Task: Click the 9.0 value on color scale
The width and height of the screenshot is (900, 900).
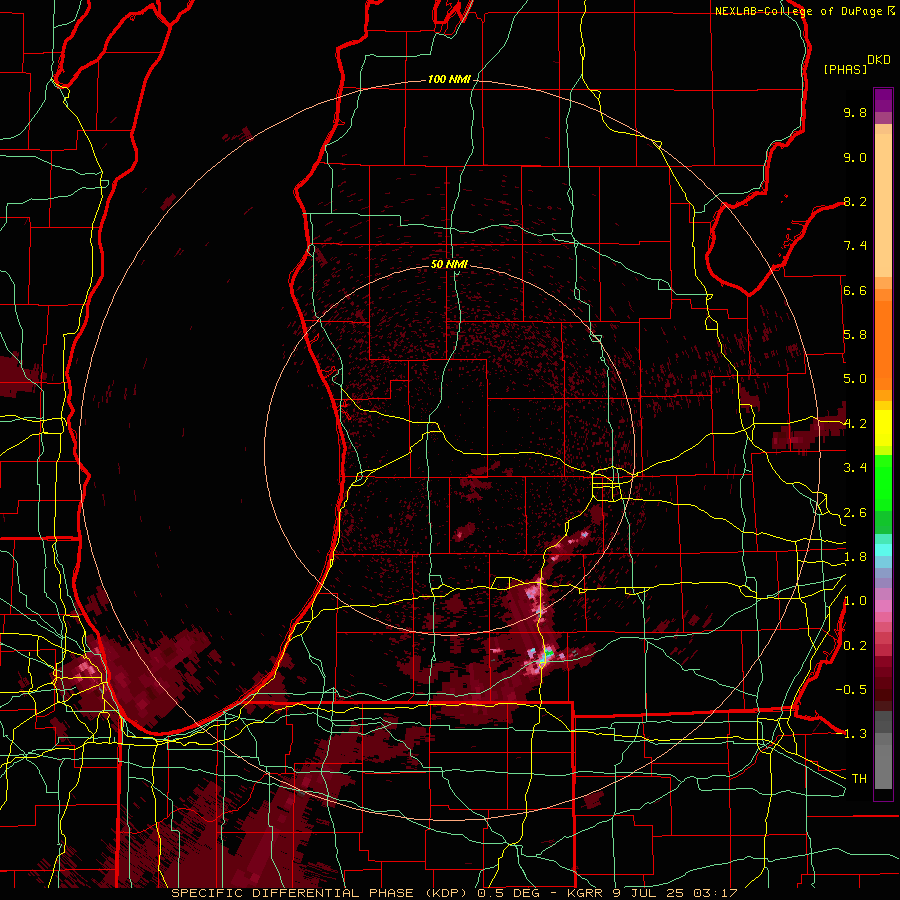Action: coord(855,157)
